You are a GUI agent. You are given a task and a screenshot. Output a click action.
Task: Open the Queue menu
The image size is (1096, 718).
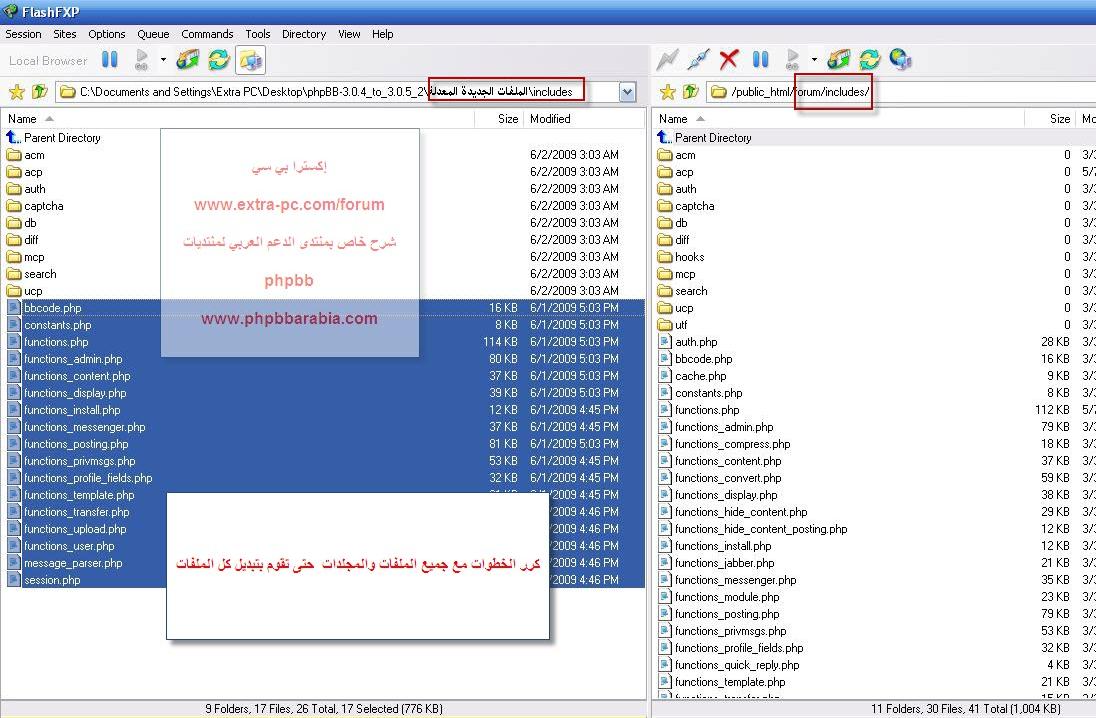[153, 34]
